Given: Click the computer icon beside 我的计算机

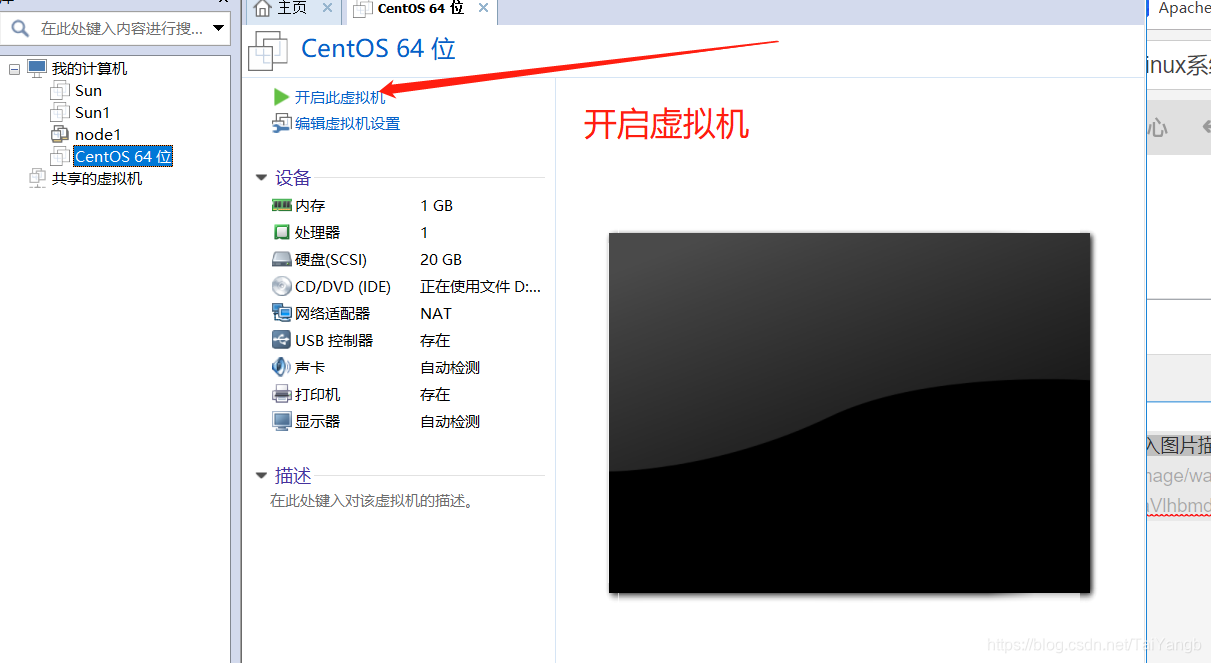Looking at the screenshot, I should pyautogui.click(x=37, y=68).
